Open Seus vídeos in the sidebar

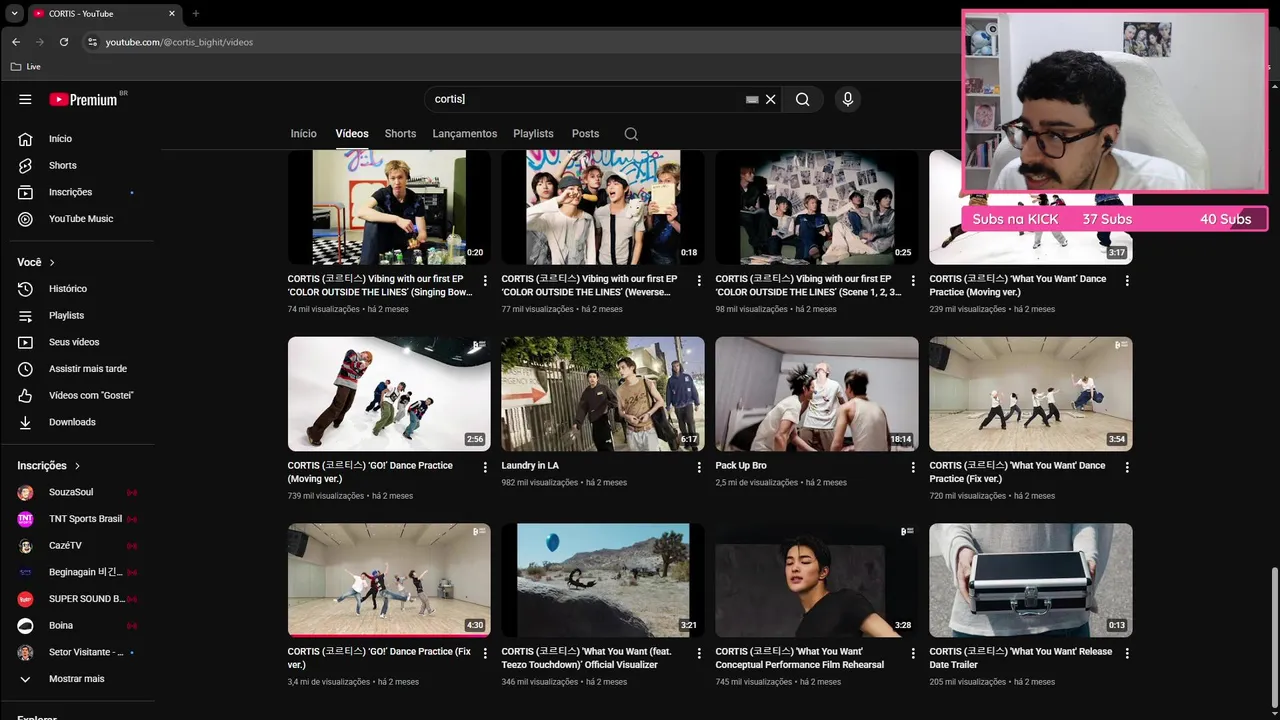pos(76,342)
